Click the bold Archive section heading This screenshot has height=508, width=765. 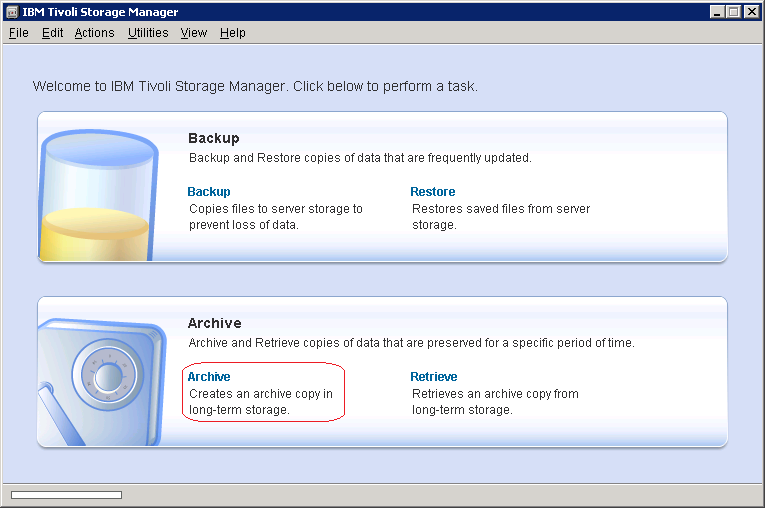214,323
